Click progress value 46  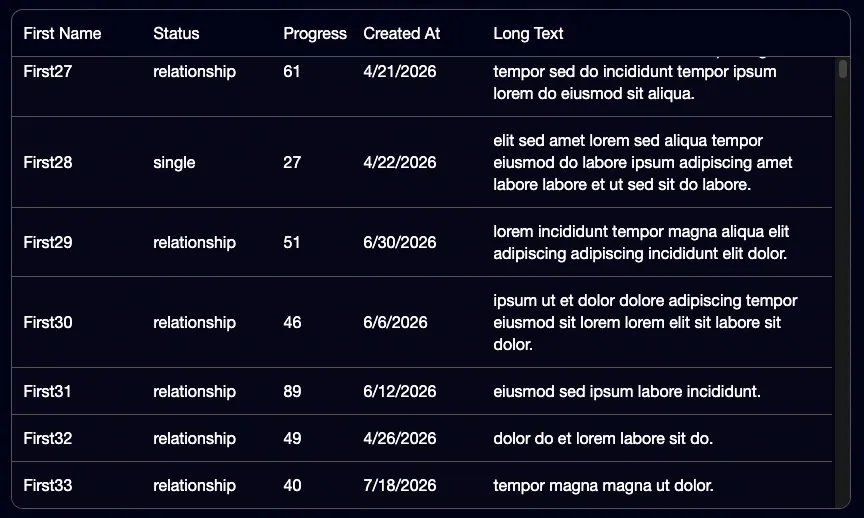click(292, 322)
